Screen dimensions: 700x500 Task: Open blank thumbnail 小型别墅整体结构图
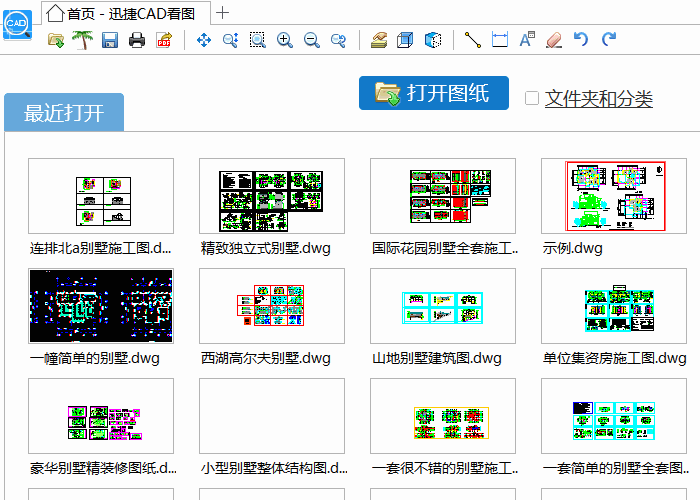click(272, 416)
